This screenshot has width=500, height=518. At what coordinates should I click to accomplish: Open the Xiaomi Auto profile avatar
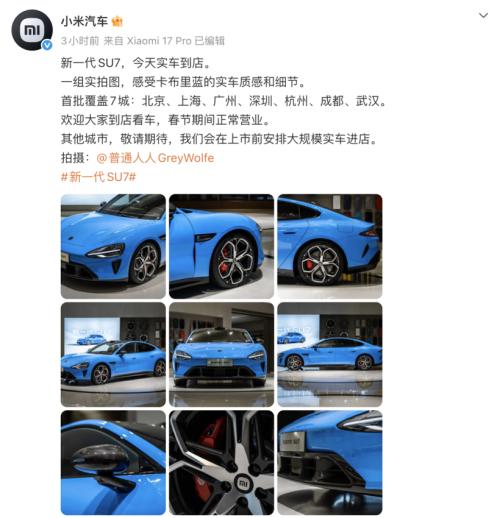pos(32,30)
